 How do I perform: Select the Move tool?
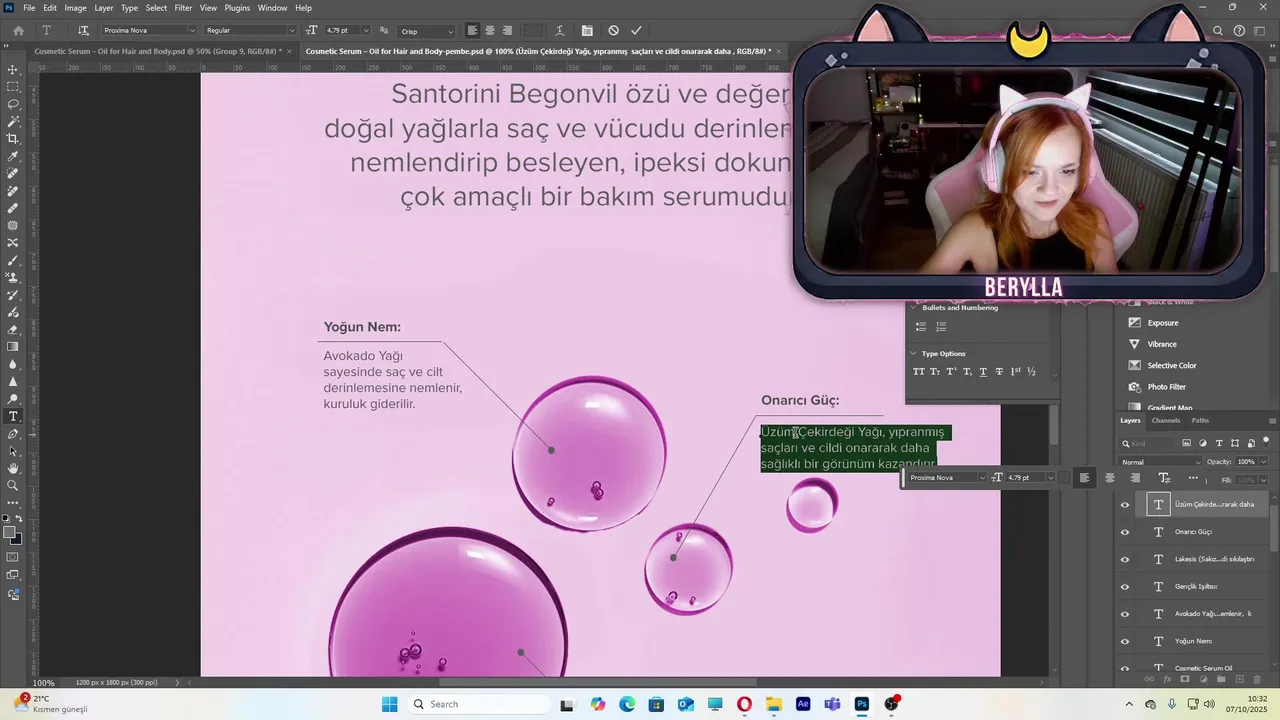tap(13, 70)
